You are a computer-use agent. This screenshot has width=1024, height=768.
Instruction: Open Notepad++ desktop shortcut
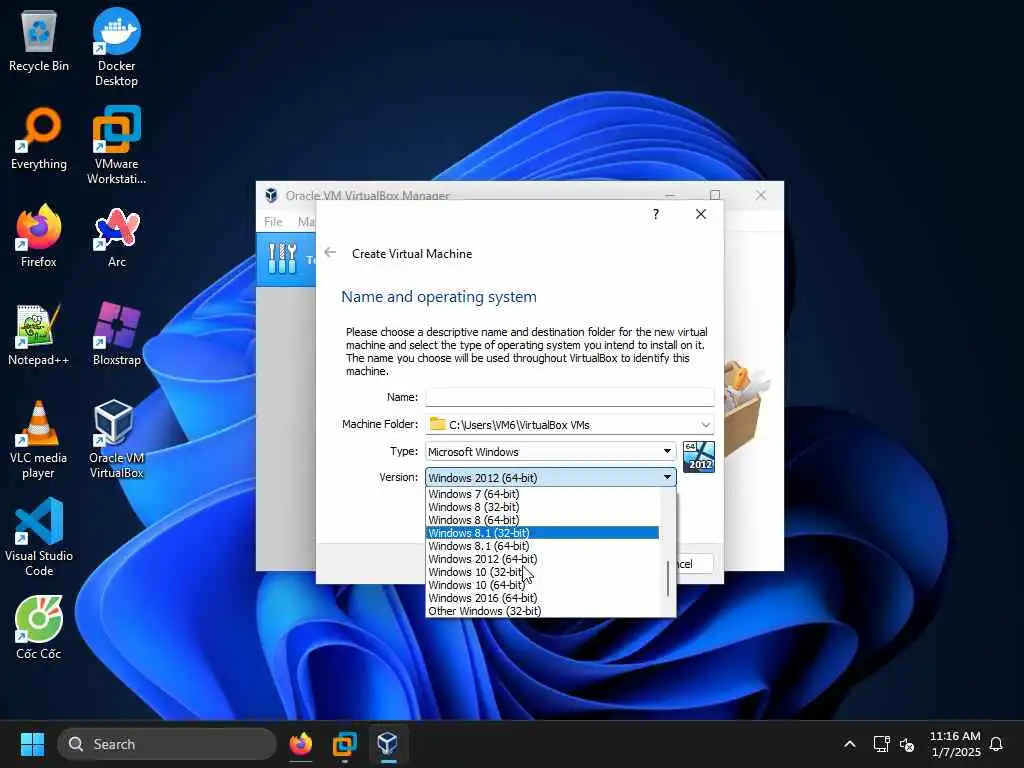[x=39, y=334]
